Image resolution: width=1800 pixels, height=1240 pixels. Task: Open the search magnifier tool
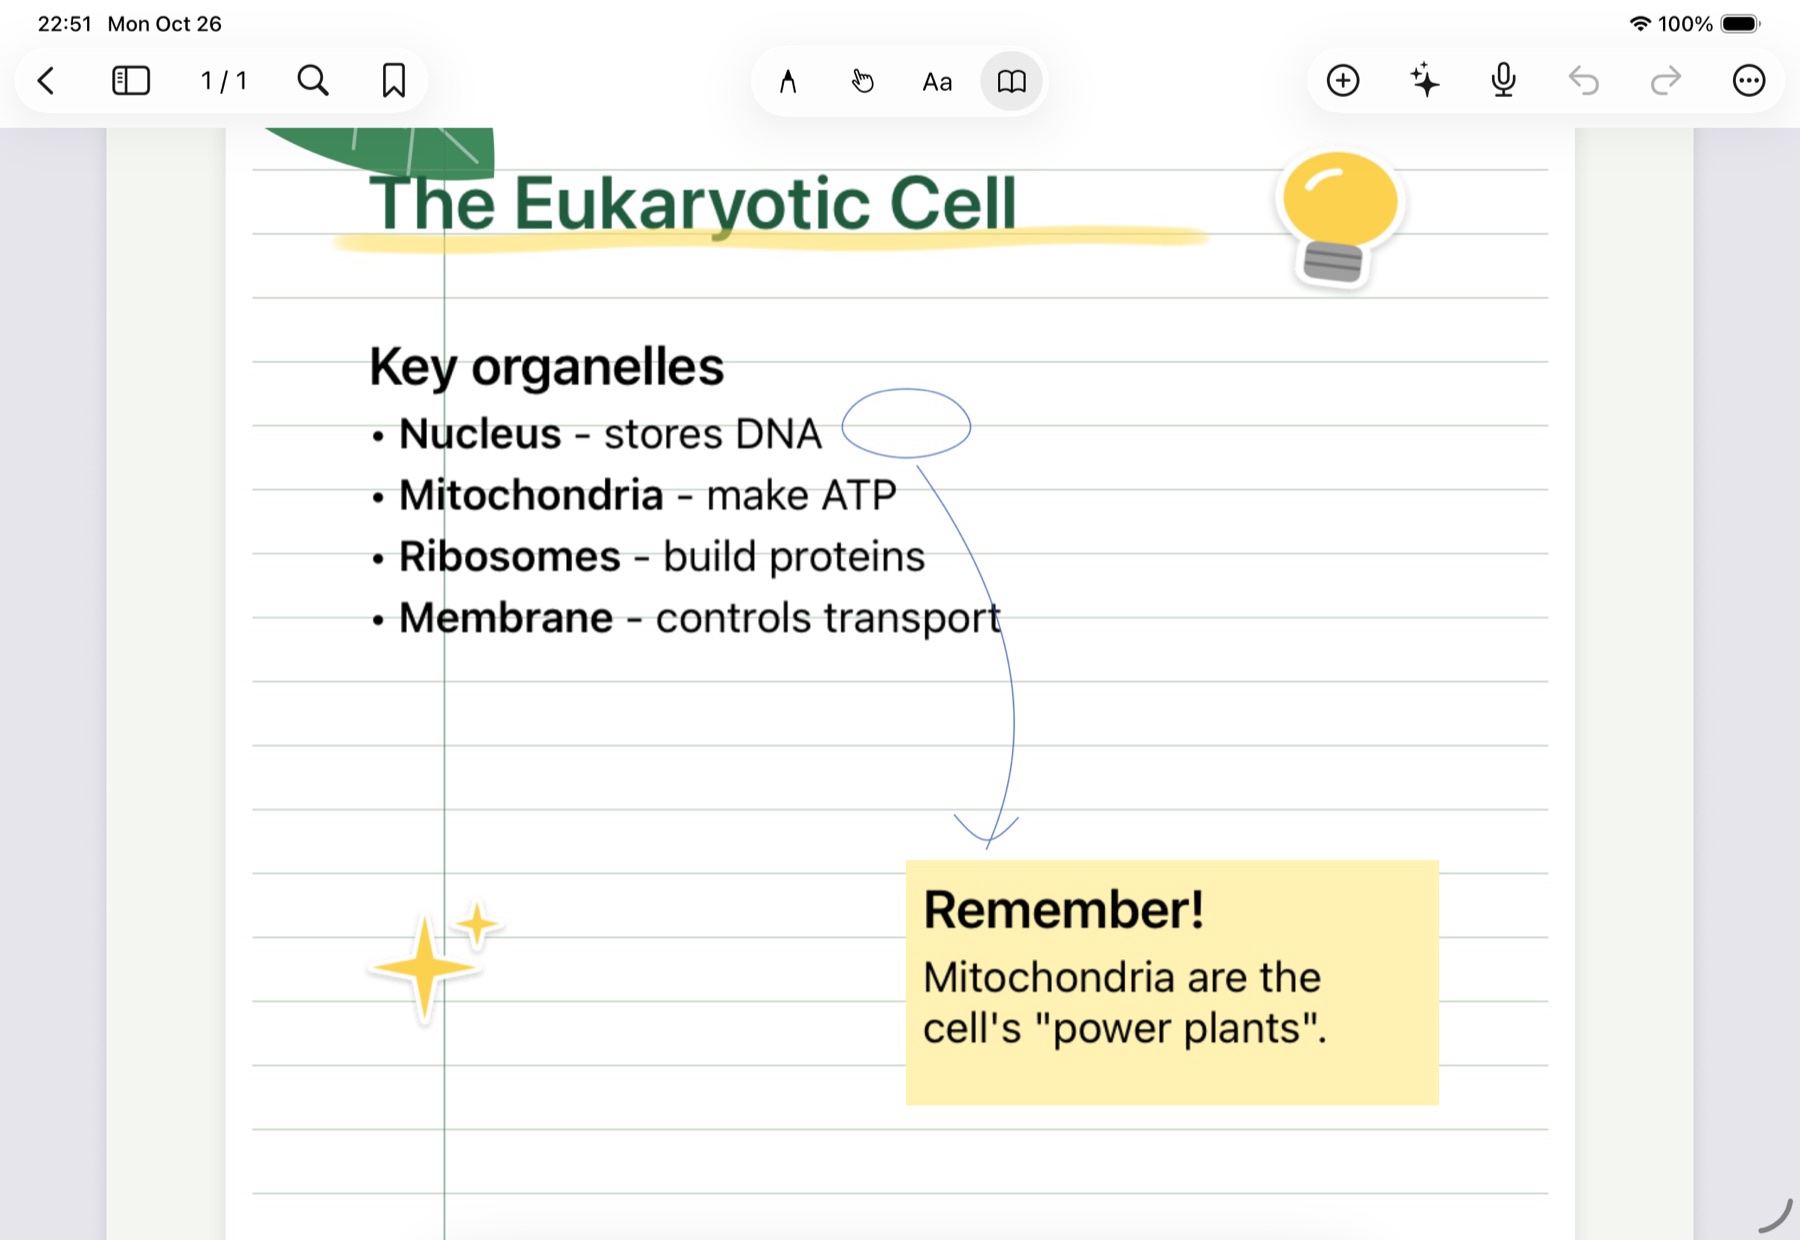point(313,80)
